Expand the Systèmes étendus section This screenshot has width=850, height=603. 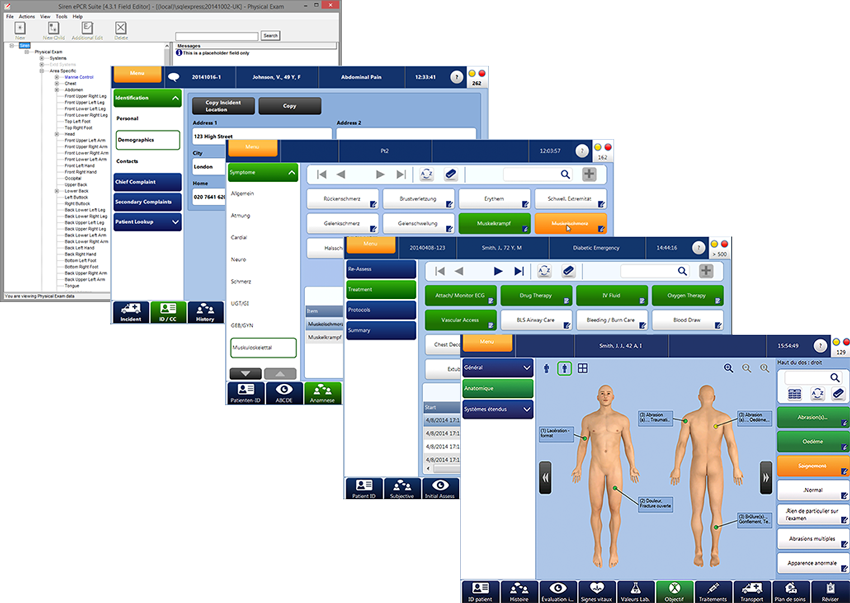(497, 409)
